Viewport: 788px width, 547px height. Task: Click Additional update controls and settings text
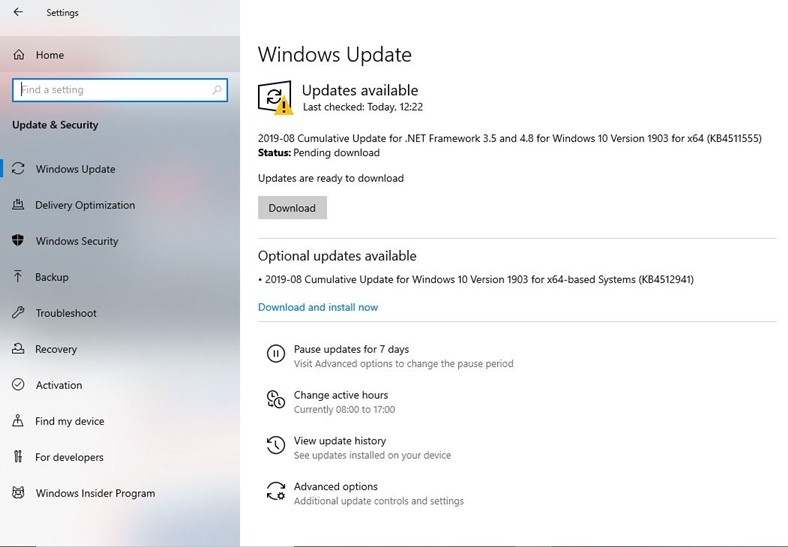pos(379,501)
